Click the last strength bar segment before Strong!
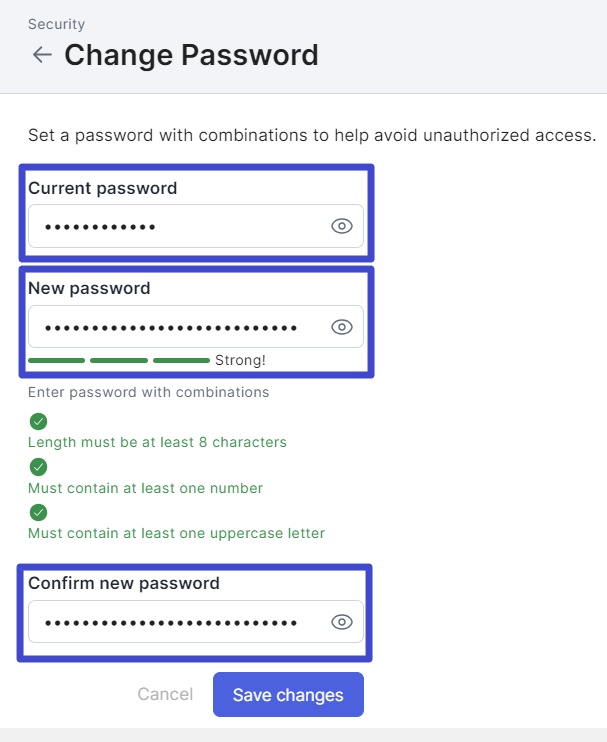The image size is (607, 742). click(x=181, y=360)
